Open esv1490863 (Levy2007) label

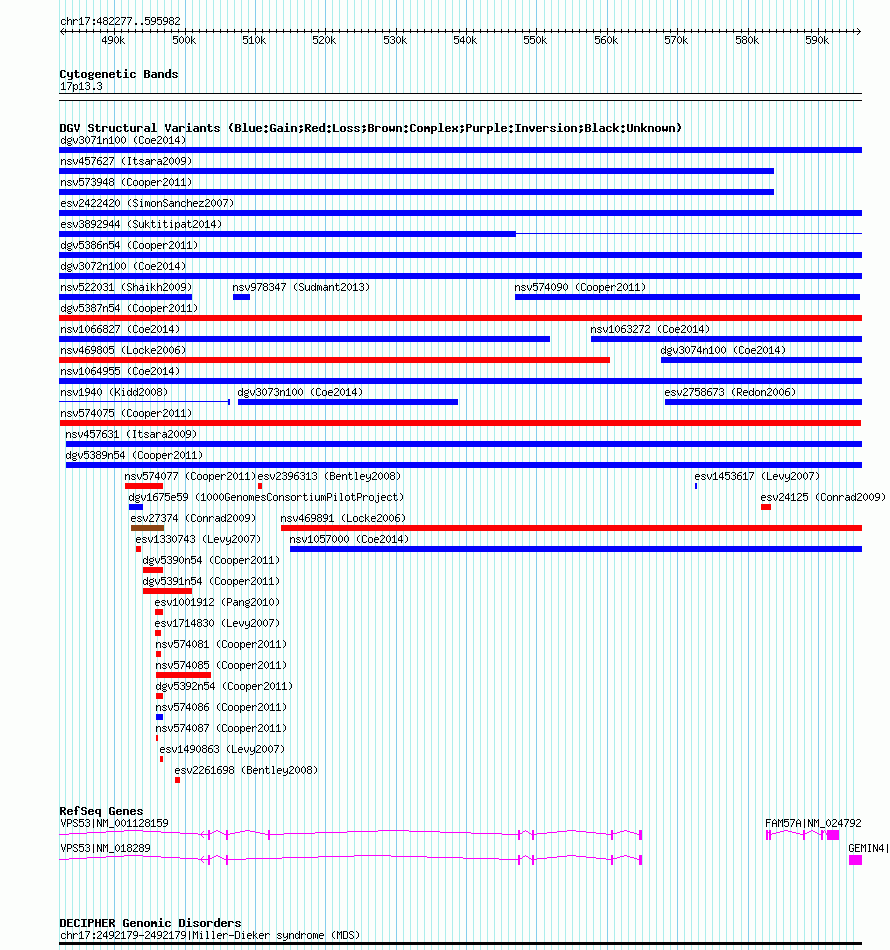pyautogui.click(x=222, y=749)
